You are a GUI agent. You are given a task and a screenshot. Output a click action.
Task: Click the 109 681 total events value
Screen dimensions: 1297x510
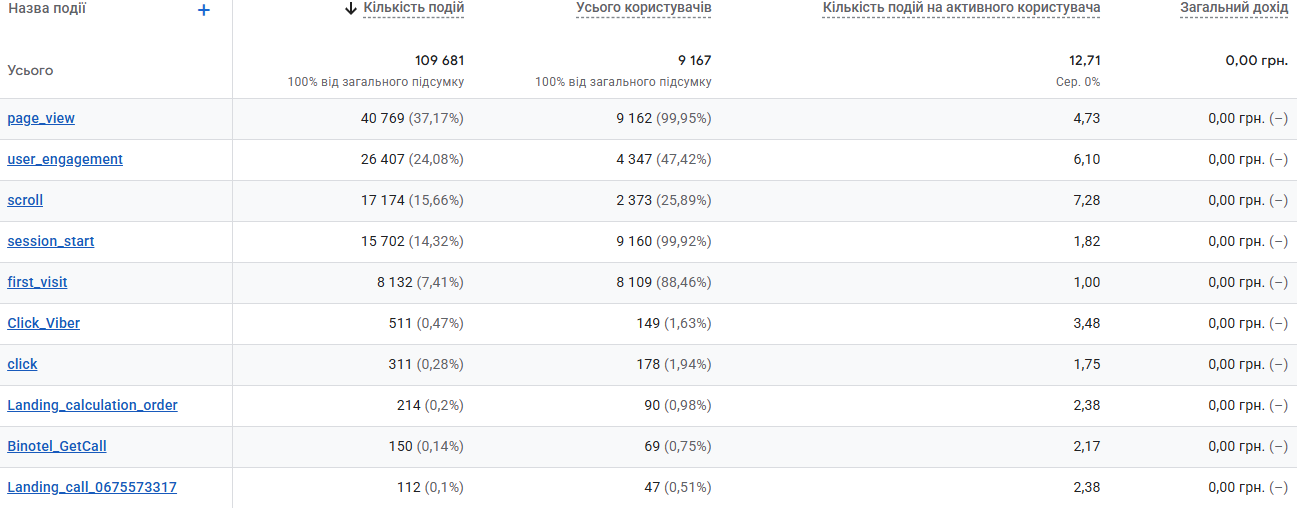[x=440, y=61]
